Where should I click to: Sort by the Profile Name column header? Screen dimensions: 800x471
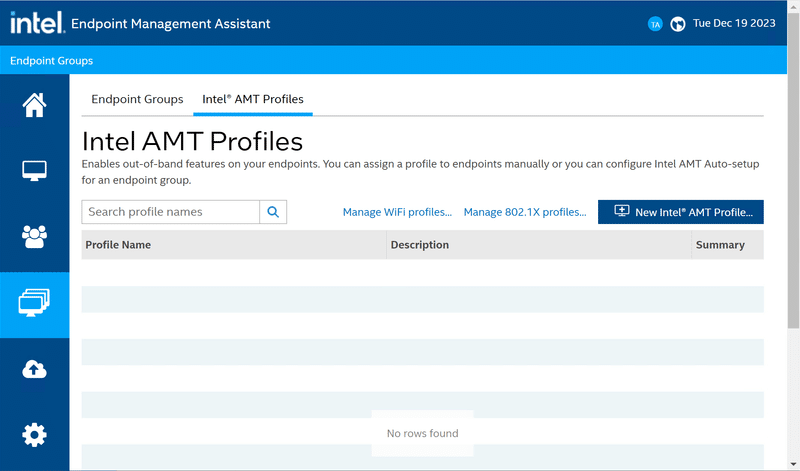tap(118, 245)
